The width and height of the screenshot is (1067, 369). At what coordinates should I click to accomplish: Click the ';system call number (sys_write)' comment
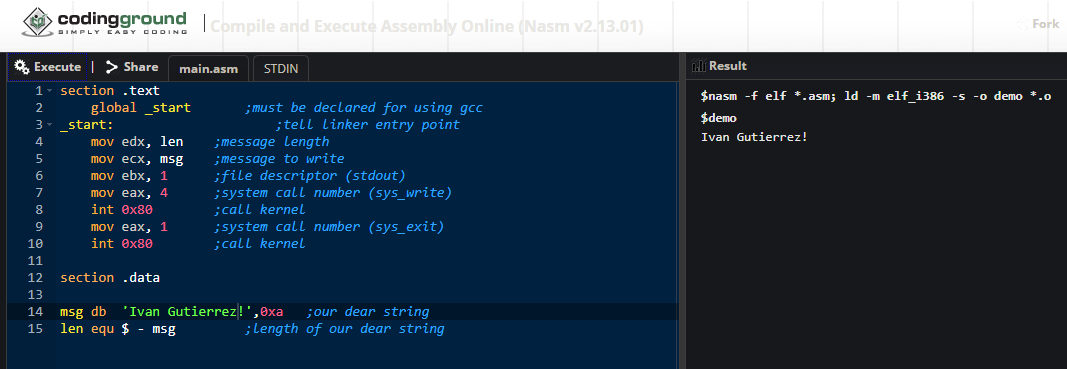[x=333, y=193]
